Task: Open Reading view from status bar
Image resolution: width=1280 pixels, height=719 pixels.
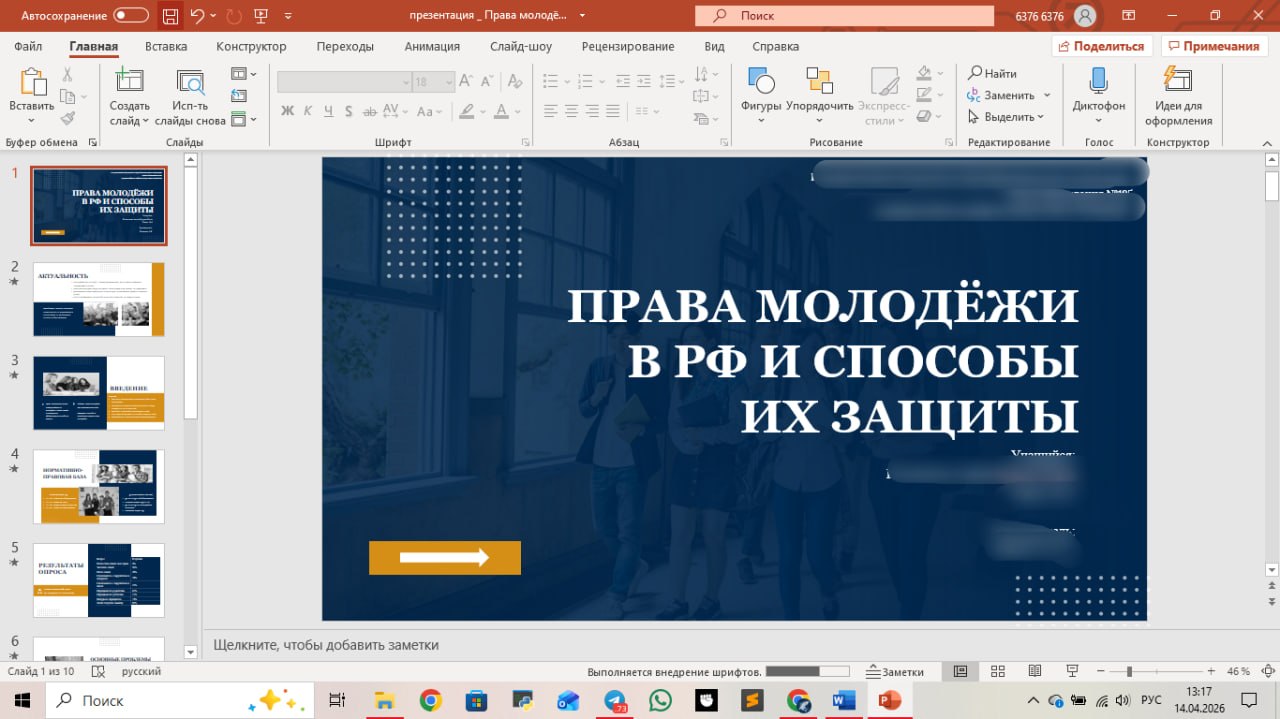Action: point(1035,671)
